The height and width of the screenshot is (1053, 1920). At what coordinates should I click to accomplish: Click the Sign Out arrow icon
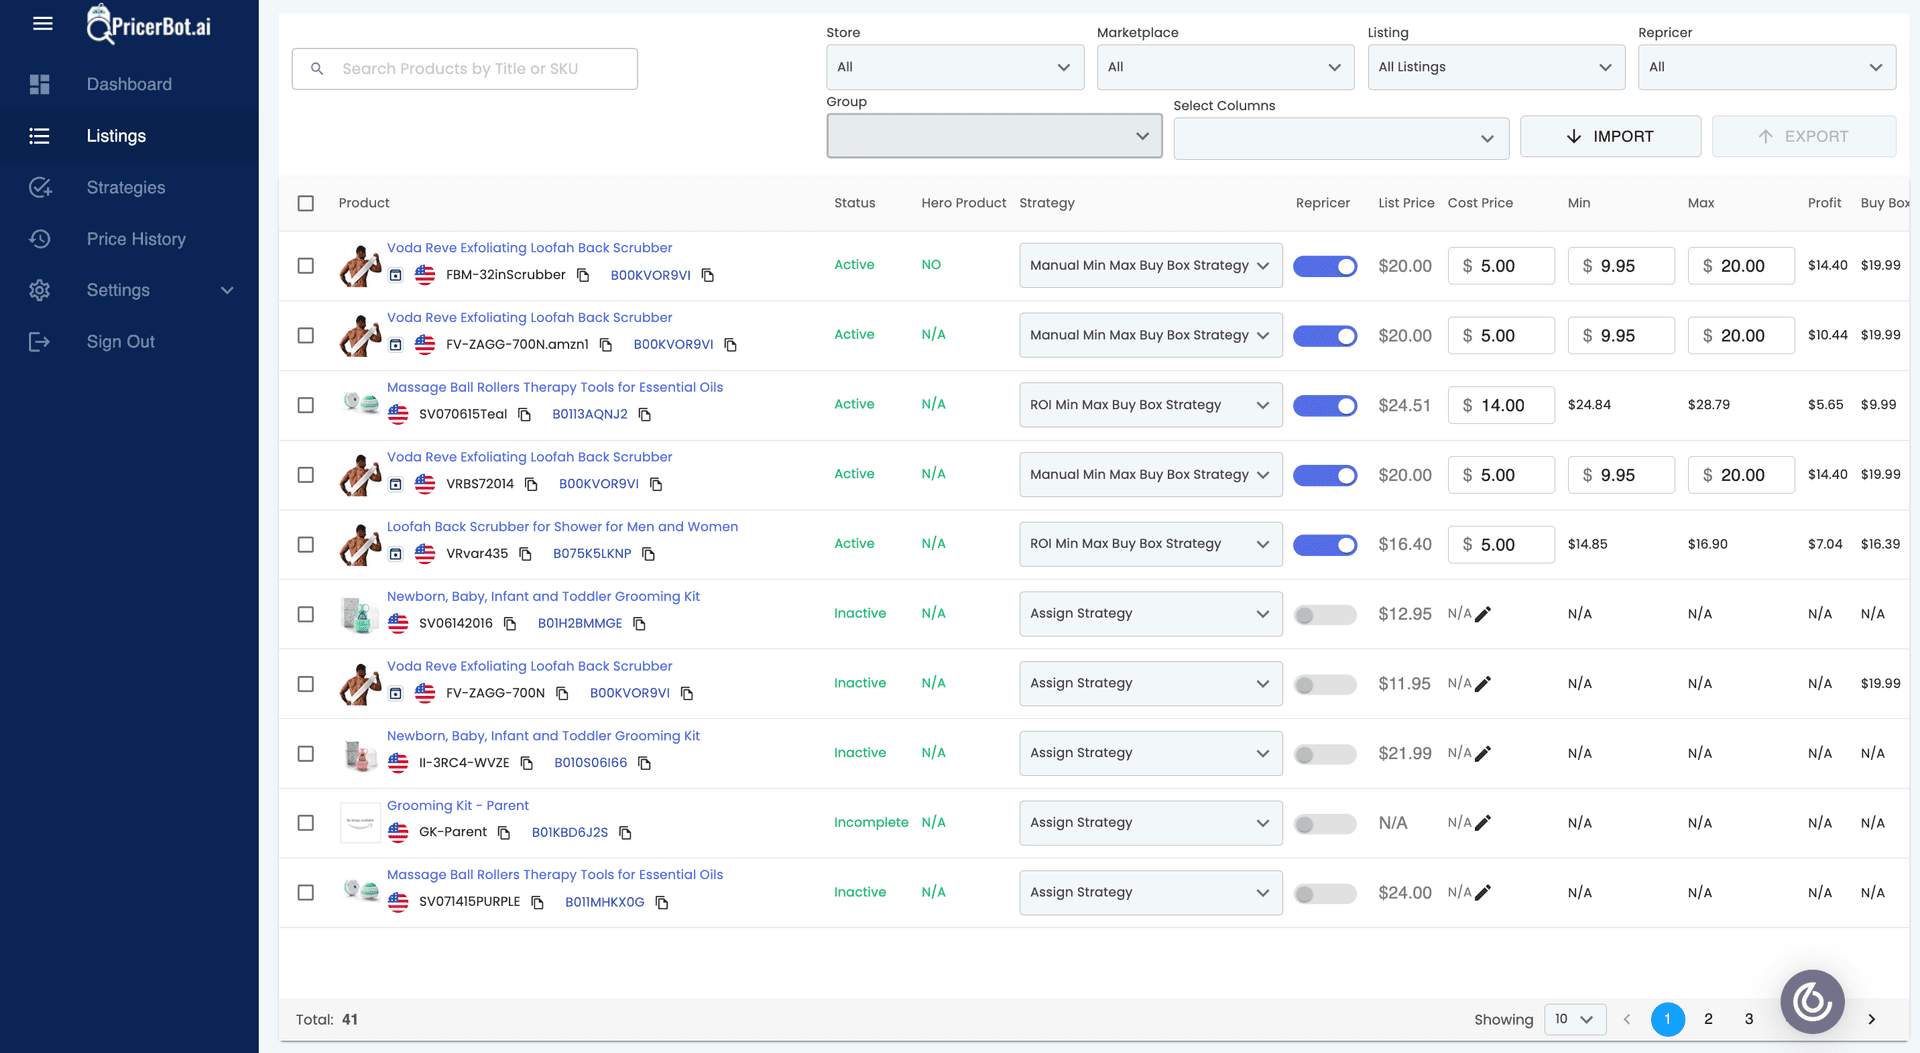[40, 341]
